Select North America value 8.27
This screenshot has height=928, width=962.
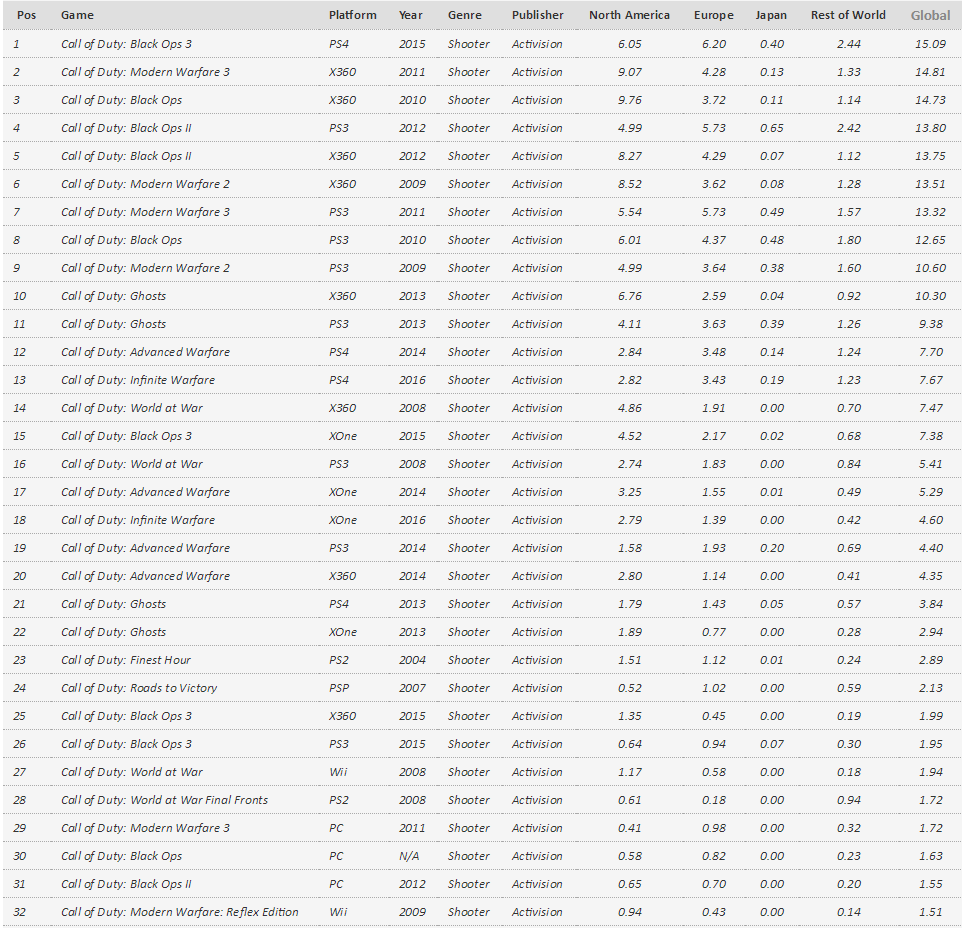pos(629,156)
